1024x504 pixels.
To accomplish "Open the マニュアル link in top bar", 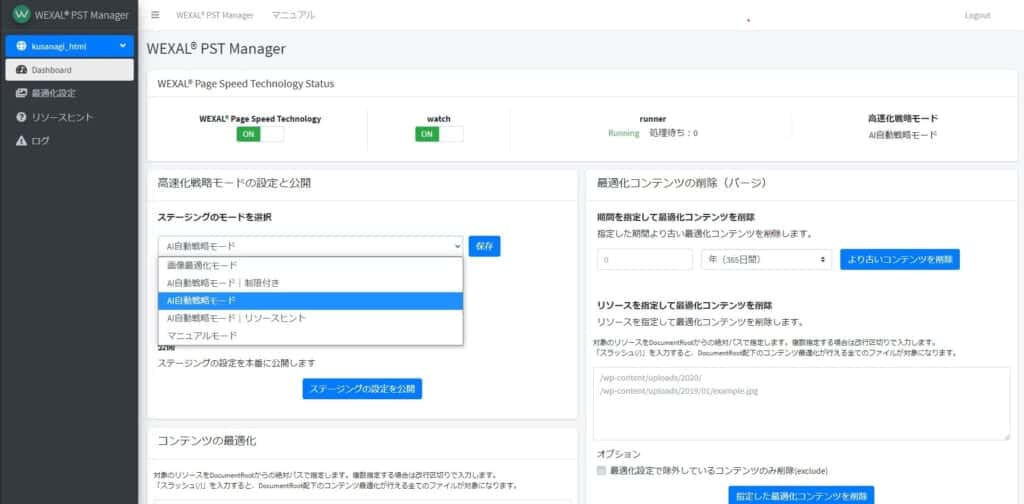I will coord(293,15).
